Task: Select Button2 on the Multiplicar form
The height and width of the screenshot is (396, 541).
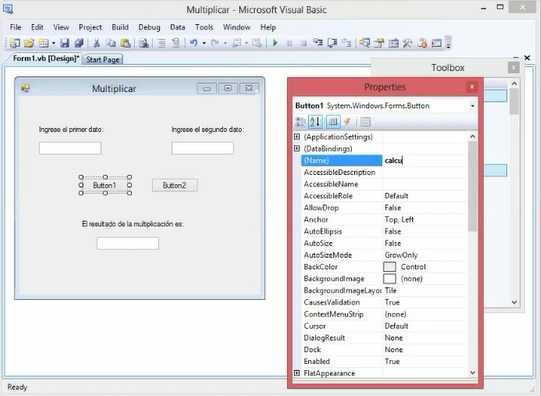Action: [x=175, y=185]
